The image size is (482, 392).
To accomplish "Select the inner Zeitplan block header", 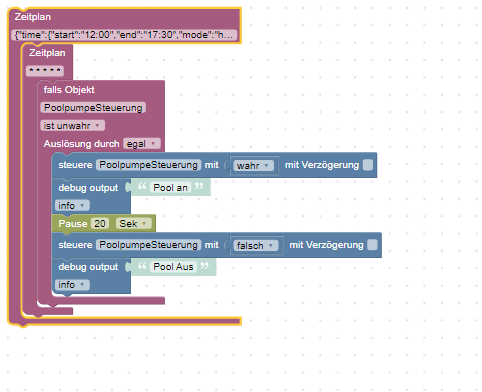I will 47,53.
